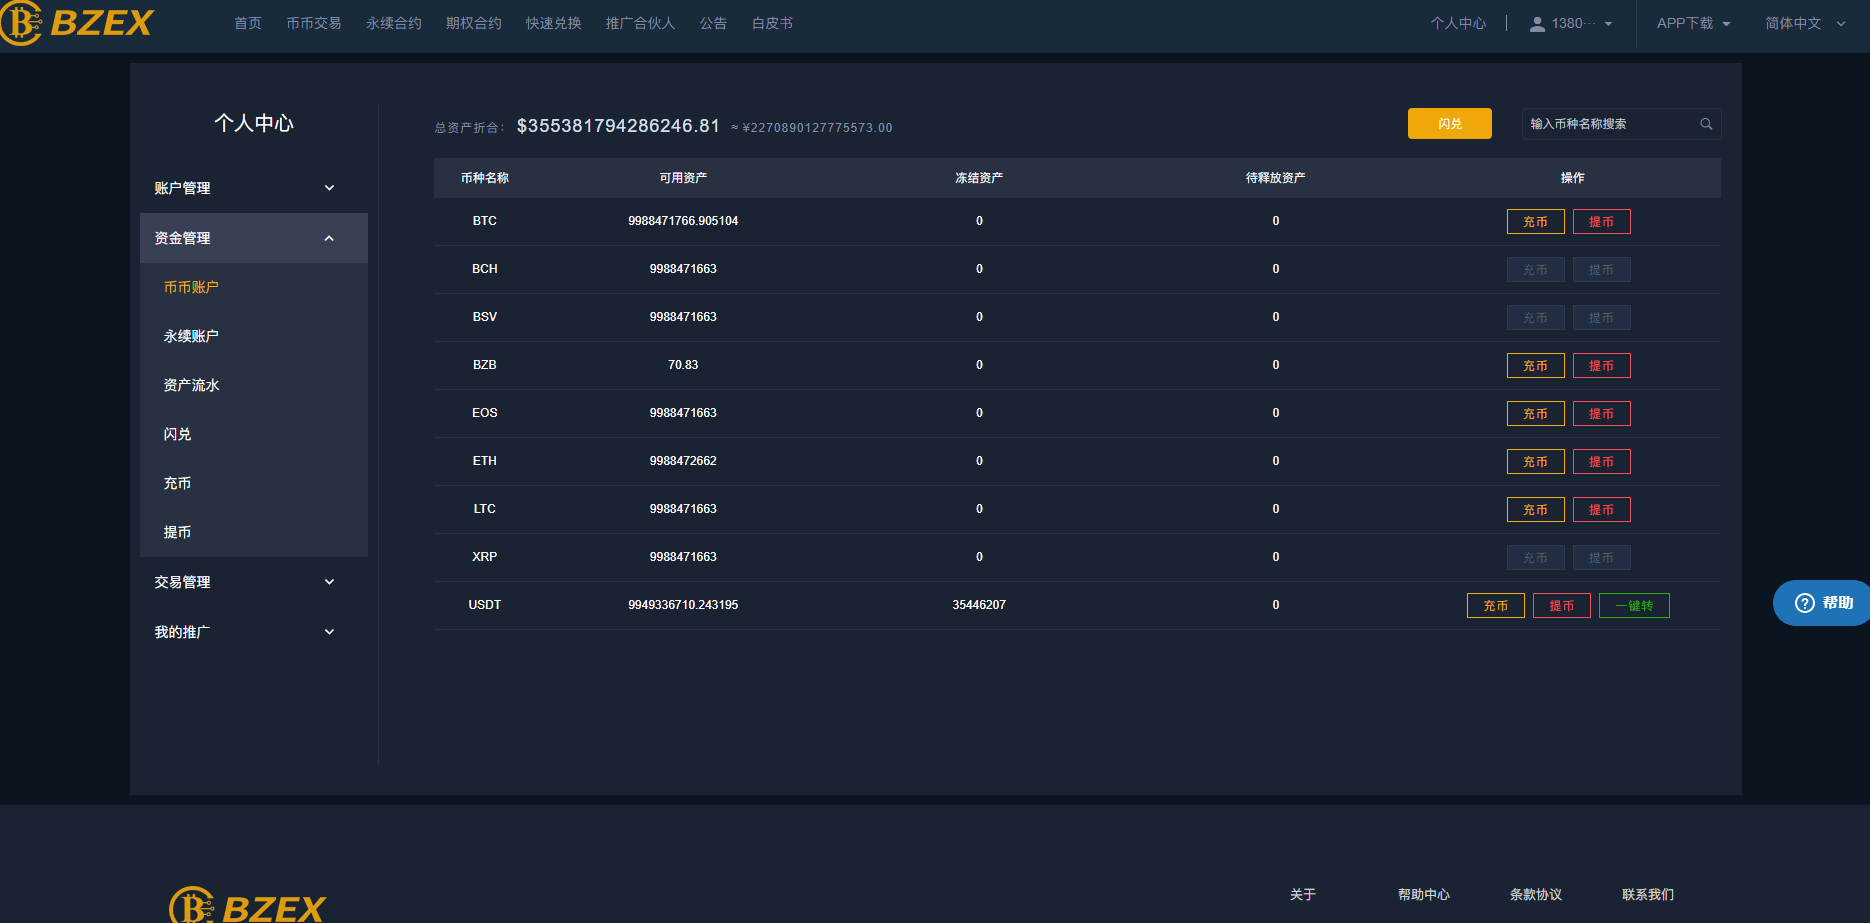The image size is (1870, 923).
Task: Click the yellow 闪兑 button
Action: (x=1449, y=124)
